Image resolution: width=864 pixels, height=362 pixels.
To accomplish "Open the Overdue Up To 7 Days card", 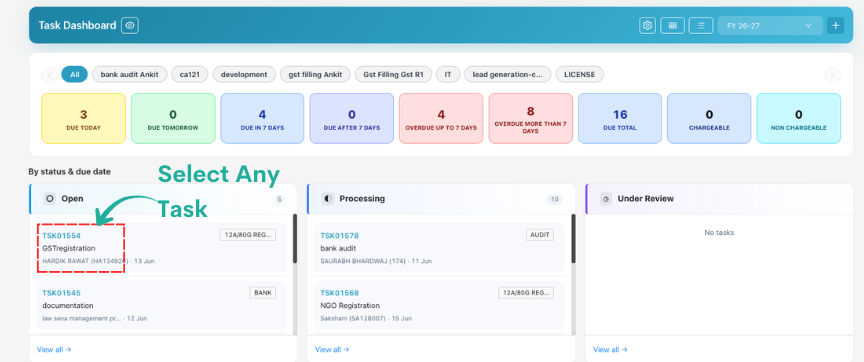I will point(441,118).
